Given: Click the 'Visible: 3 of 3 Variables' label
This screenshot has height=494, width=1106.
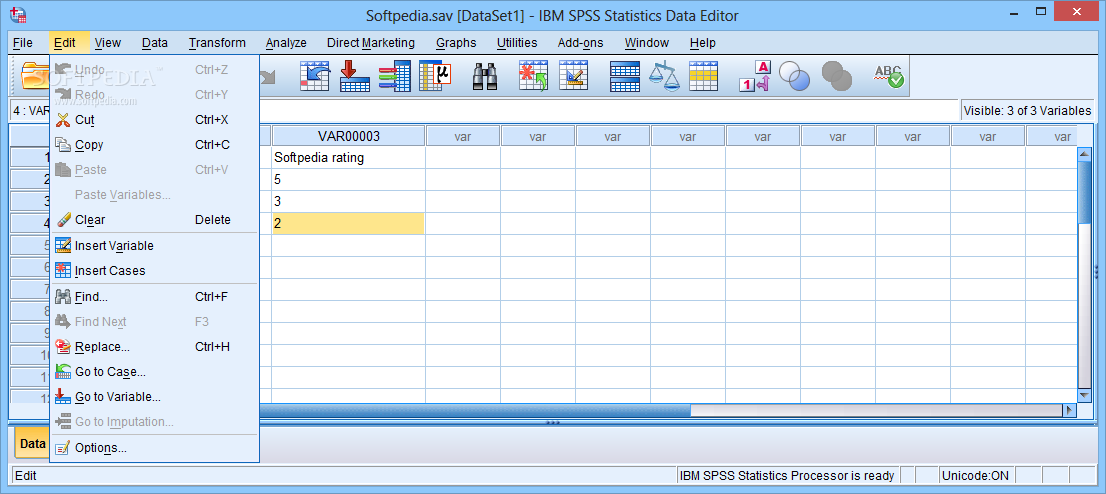Looking at the screenshot, I should click(1027, 111).
